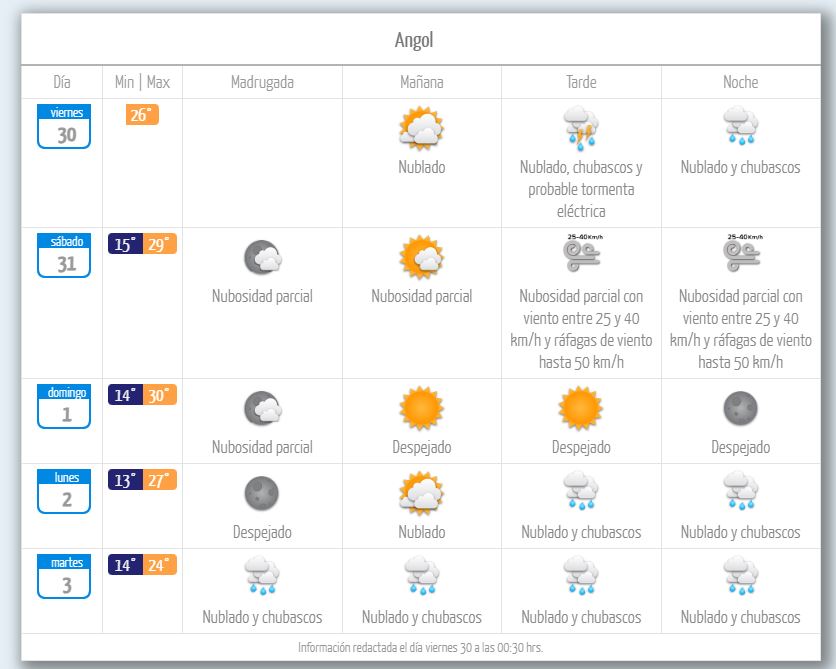Viewport: 836px width, 669px height.
Task: Click the "martes 3" date badge
Action: [64, 577]
